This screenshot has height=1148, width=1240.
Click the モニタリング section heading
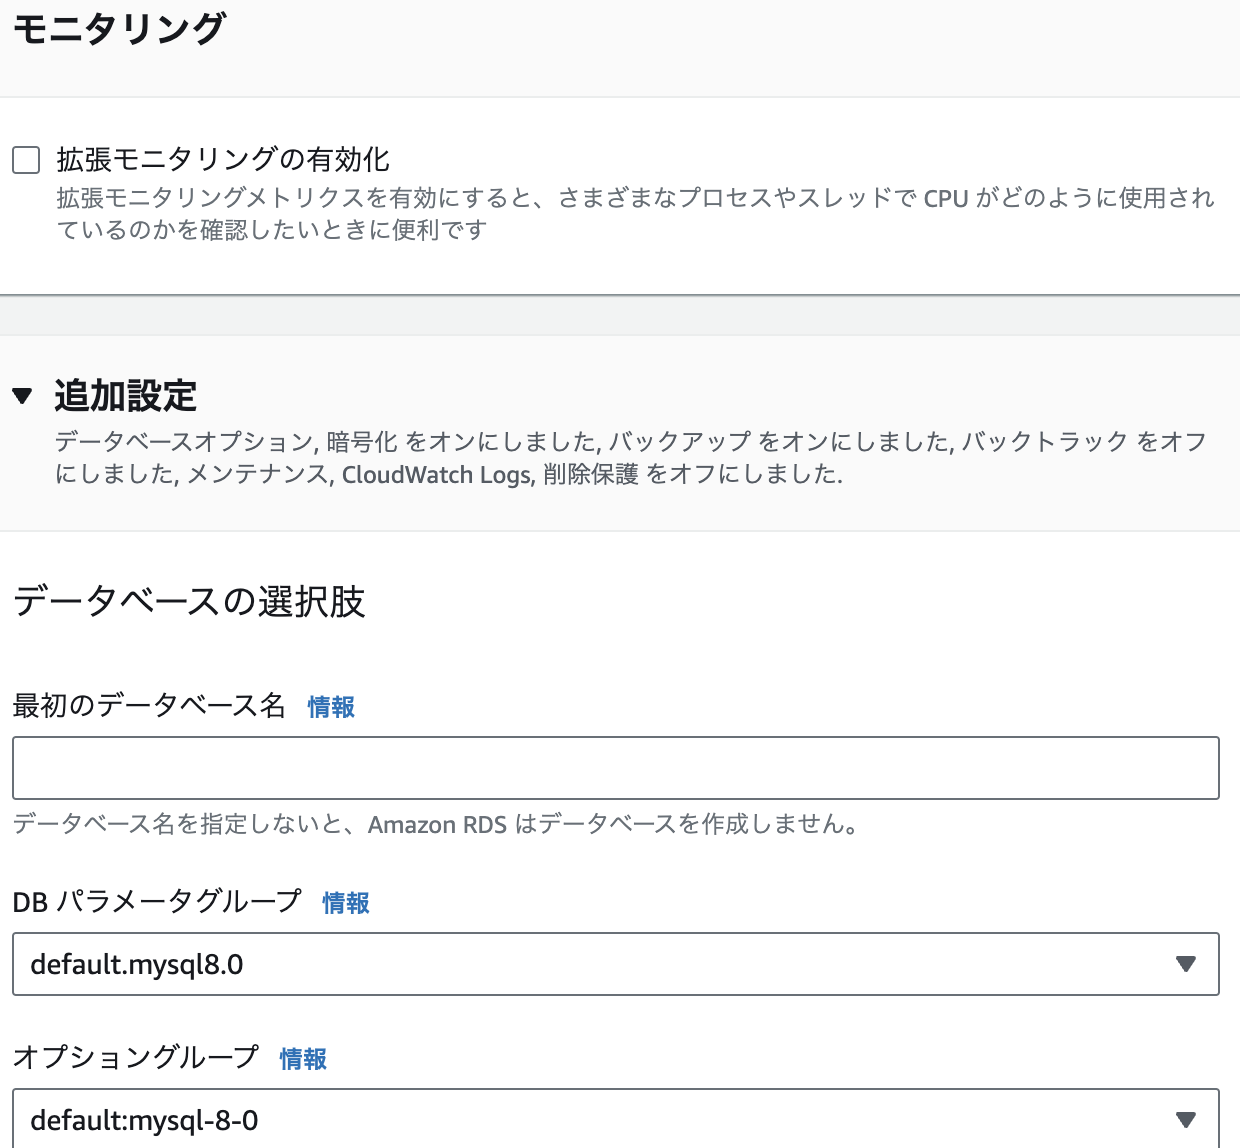pyautogui.click(x=119, y=28)
